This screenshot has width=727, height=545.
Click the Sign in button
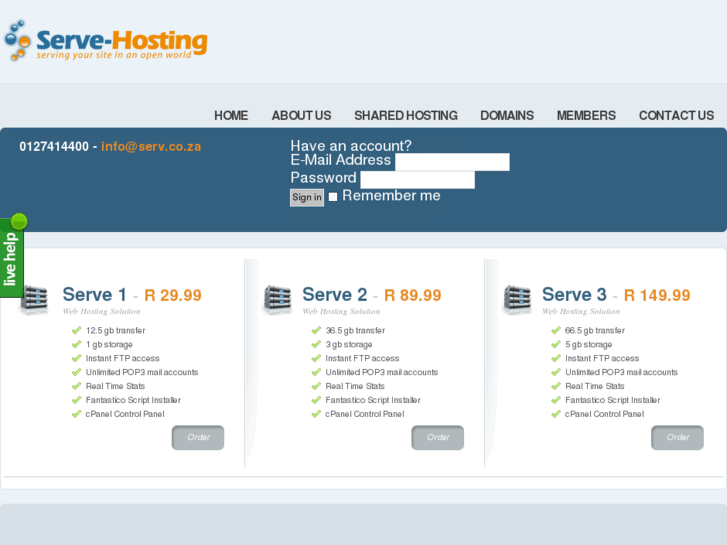point(307,198)
